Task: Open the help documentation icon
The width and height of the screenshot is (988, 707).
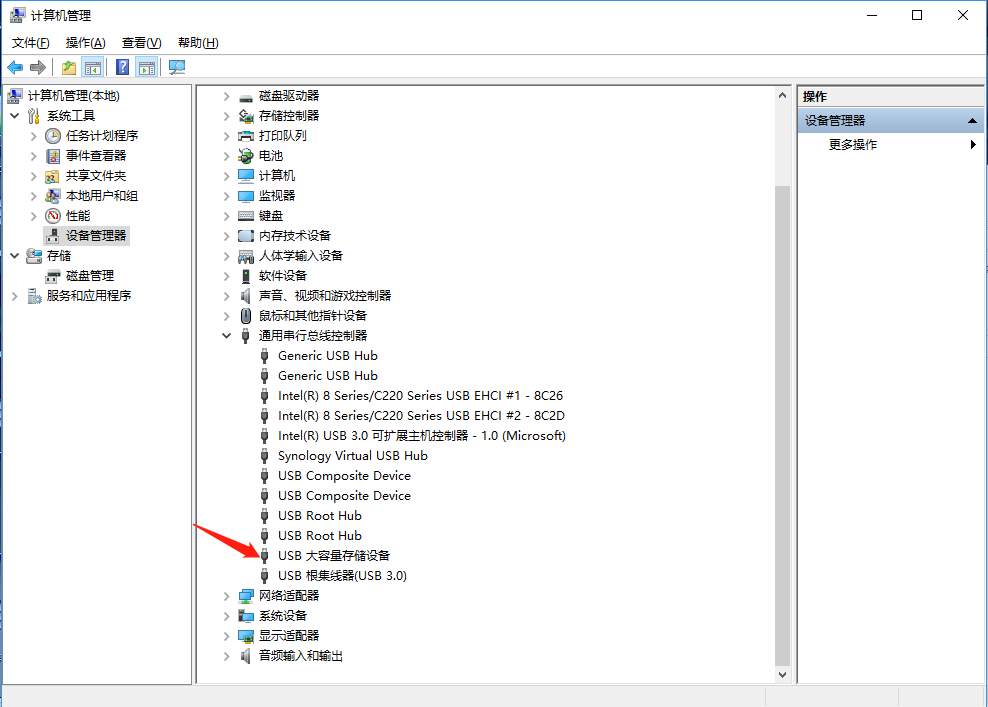Action: tap(122, 67)
